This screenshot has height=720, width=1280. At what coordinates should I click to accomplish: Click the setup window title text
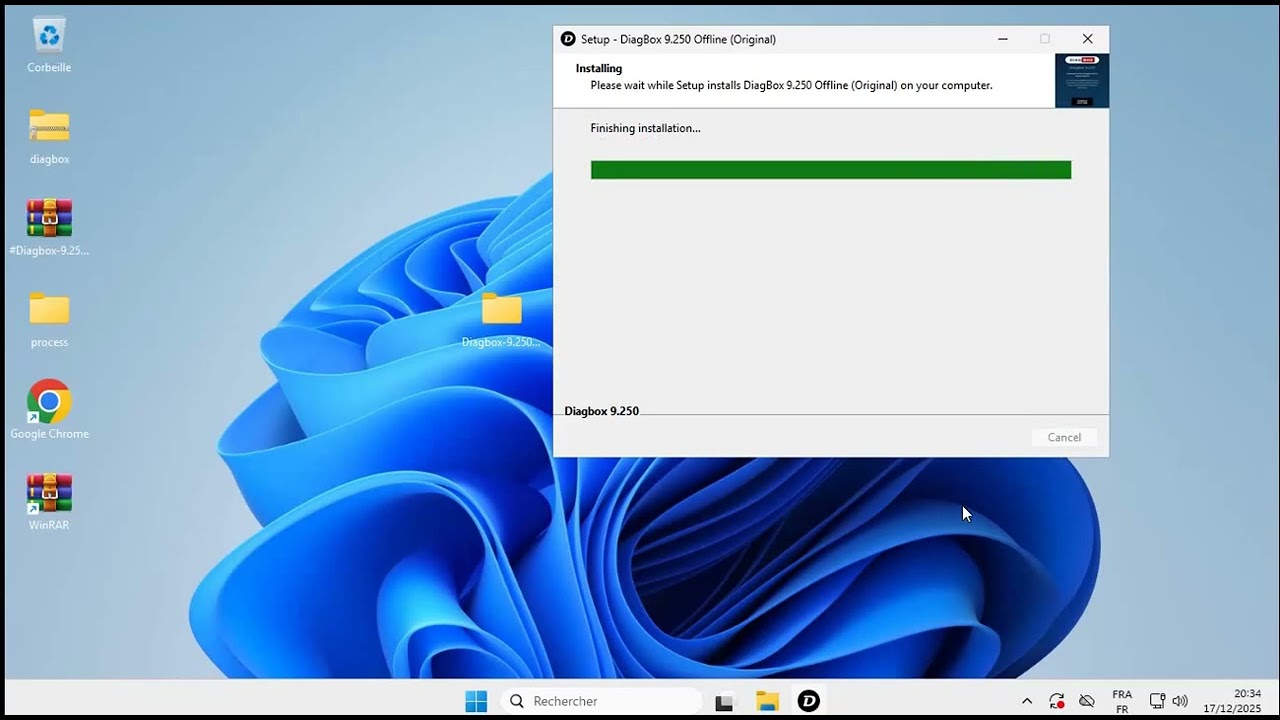coord(678,39)
